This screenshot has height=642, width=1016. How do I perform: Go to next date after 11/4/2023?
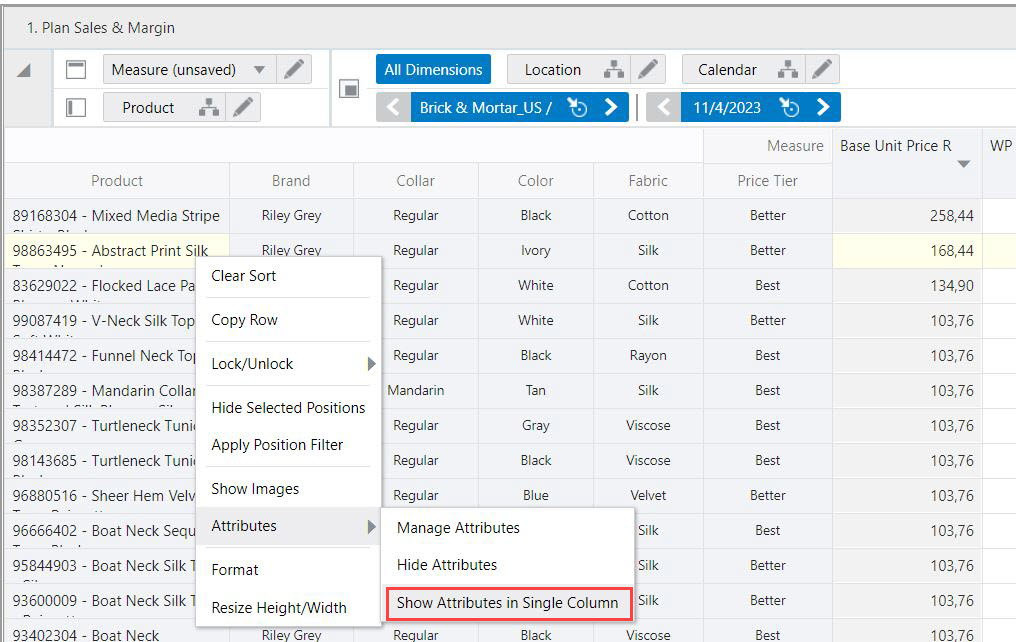pyautogui.click(x=823, y=107)
